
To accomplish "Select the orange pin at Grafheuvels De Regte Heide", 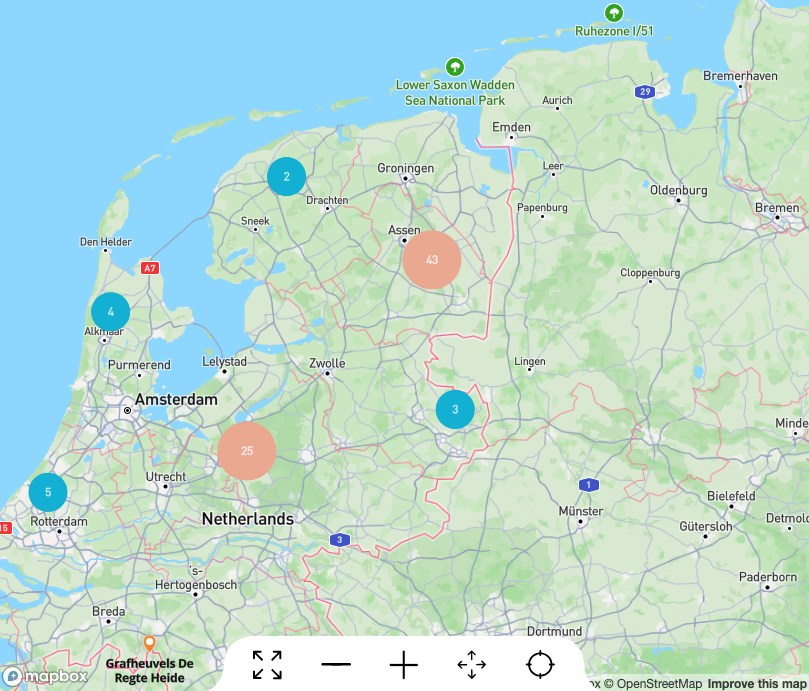I will click(x=149, y=644).
